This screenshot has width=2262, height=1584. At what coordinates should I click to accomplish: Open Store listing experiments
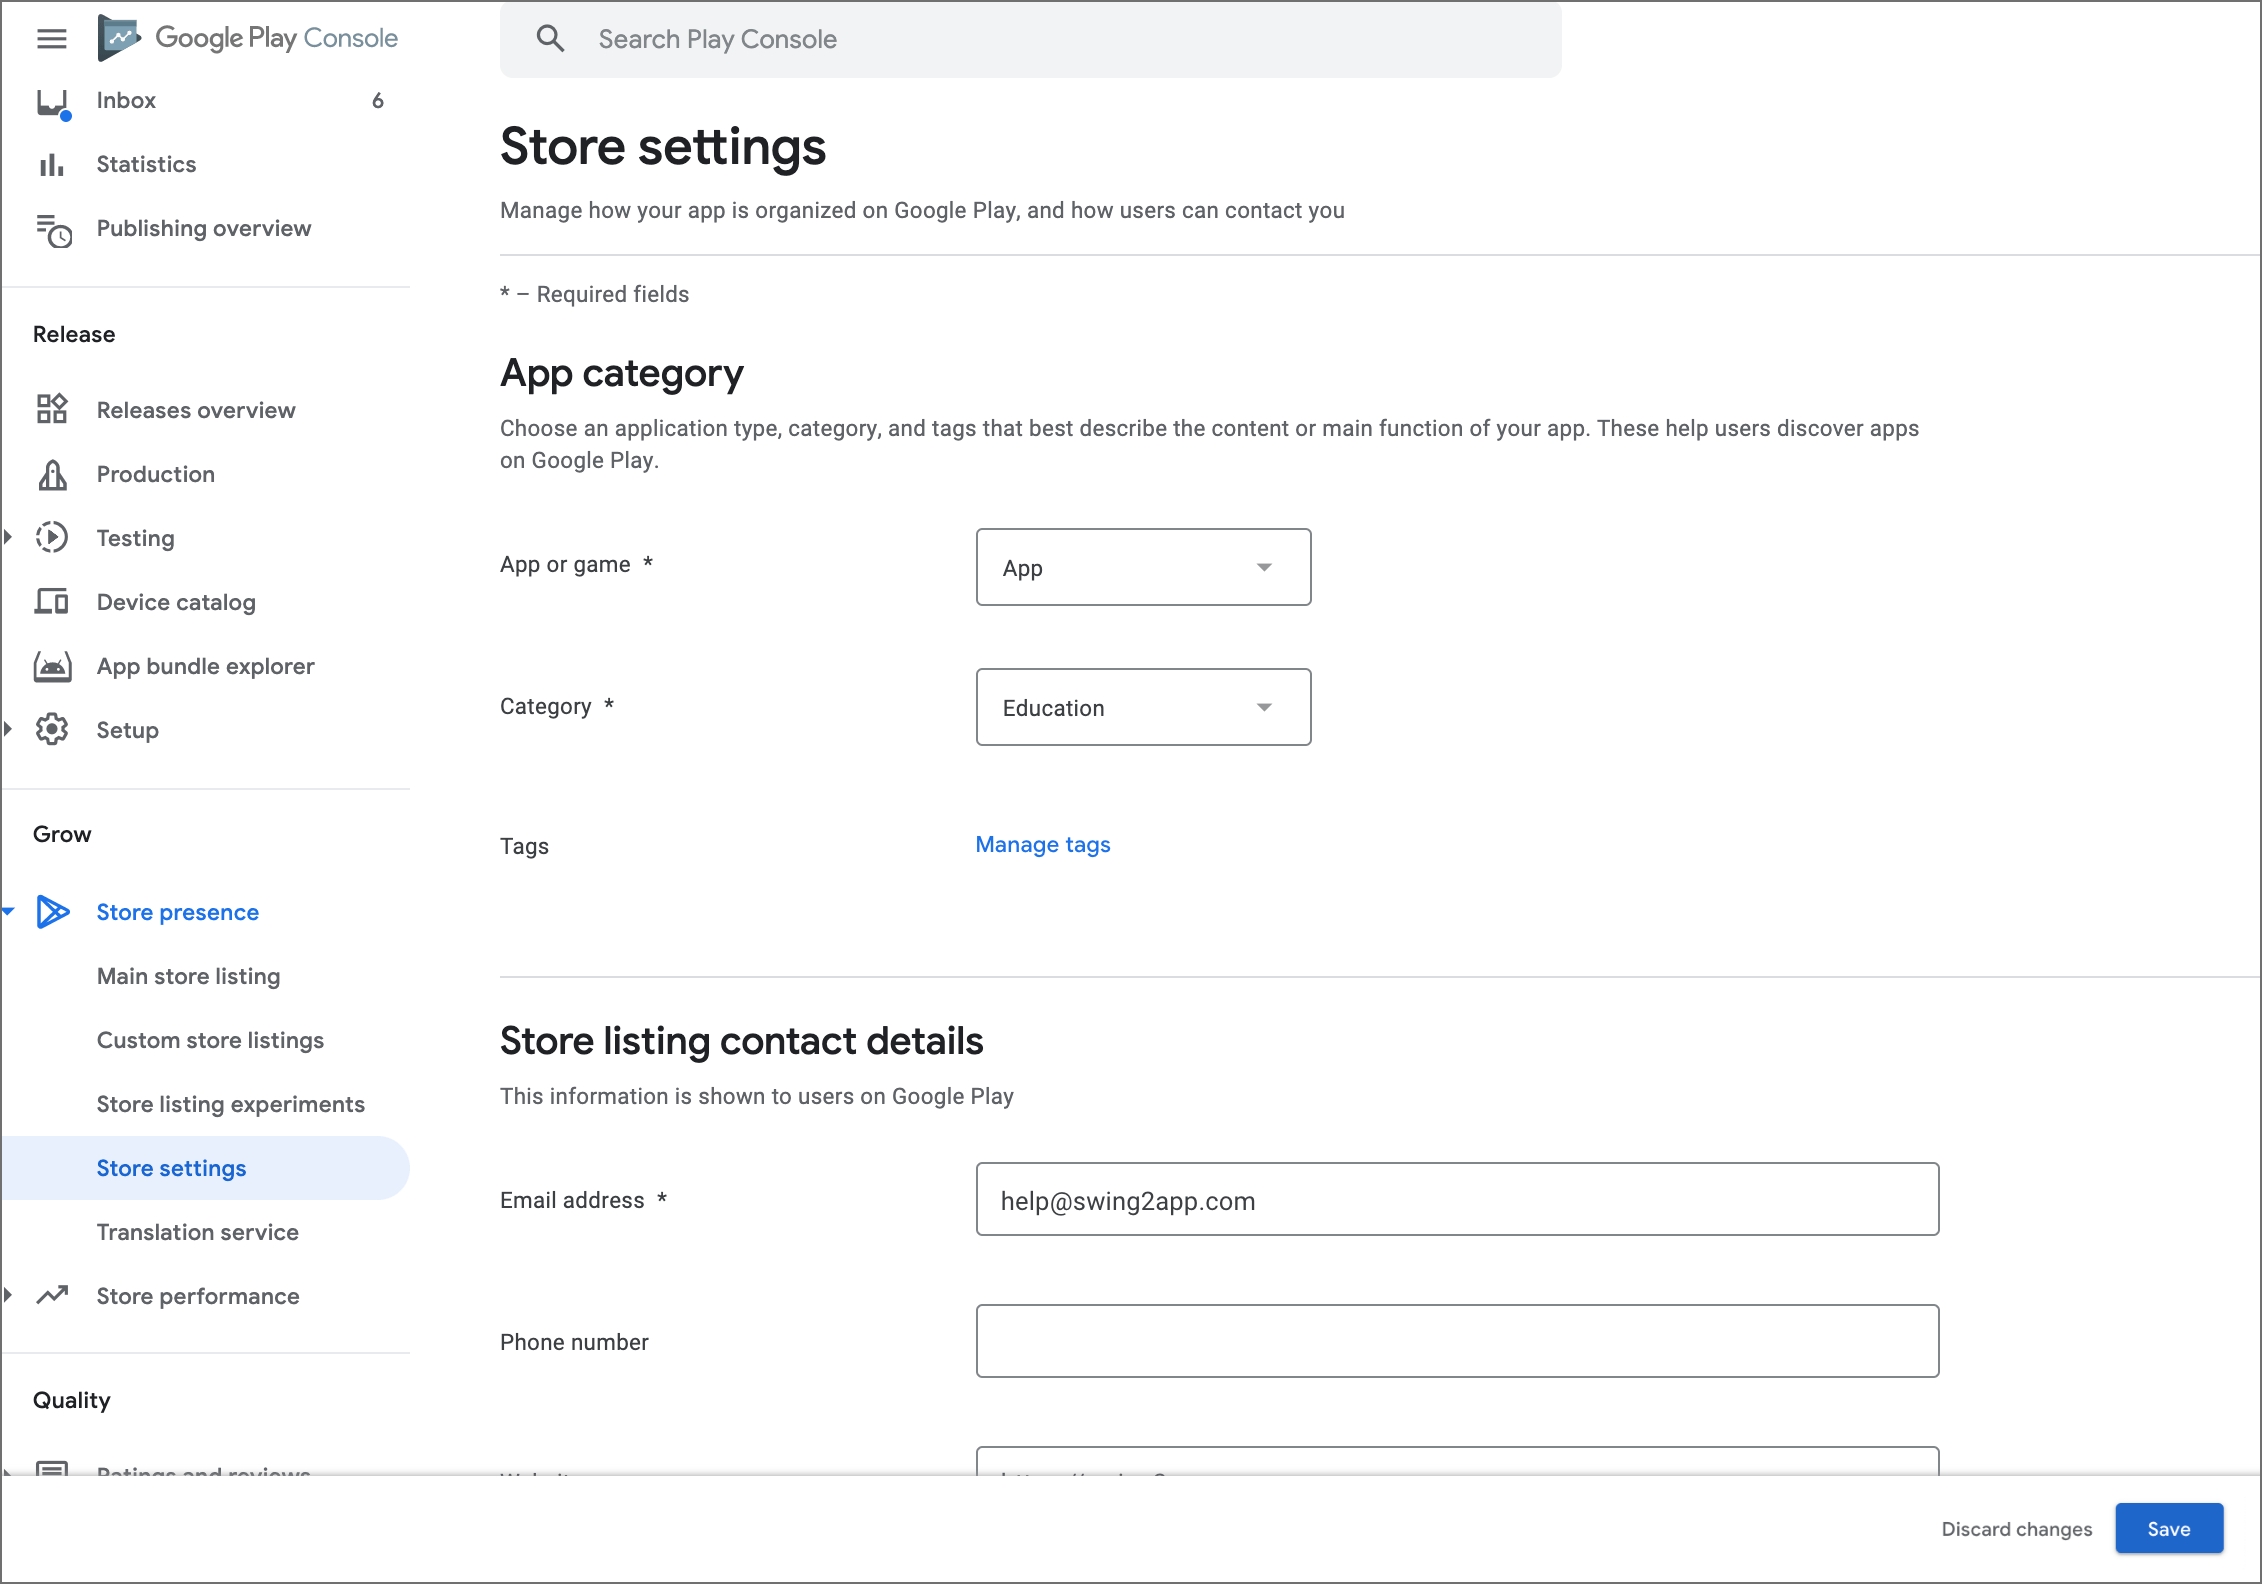coord(230,1104)
